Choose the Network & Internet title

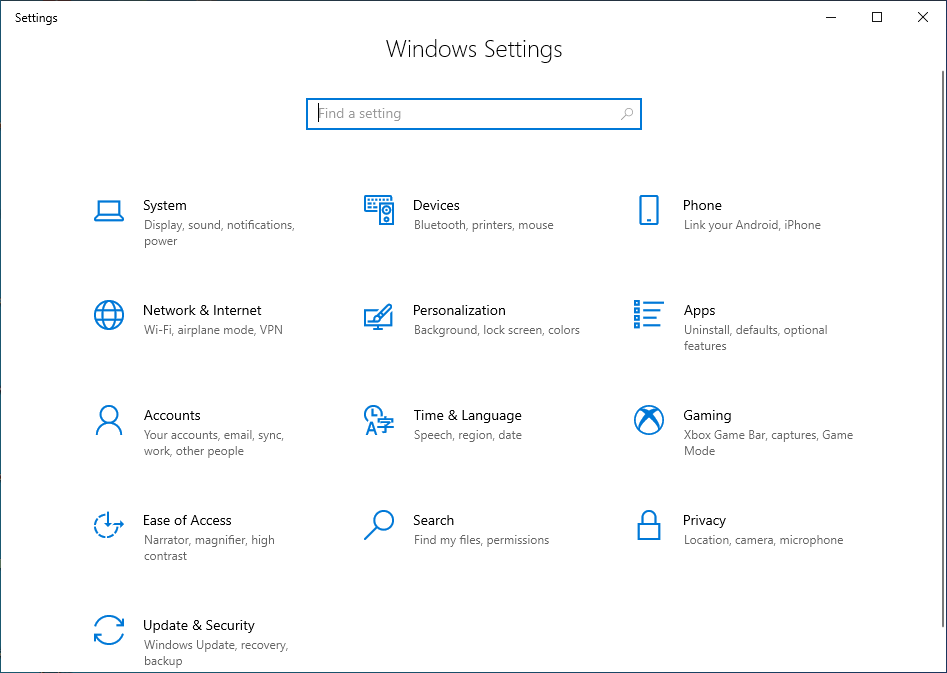tap(202, 311)
